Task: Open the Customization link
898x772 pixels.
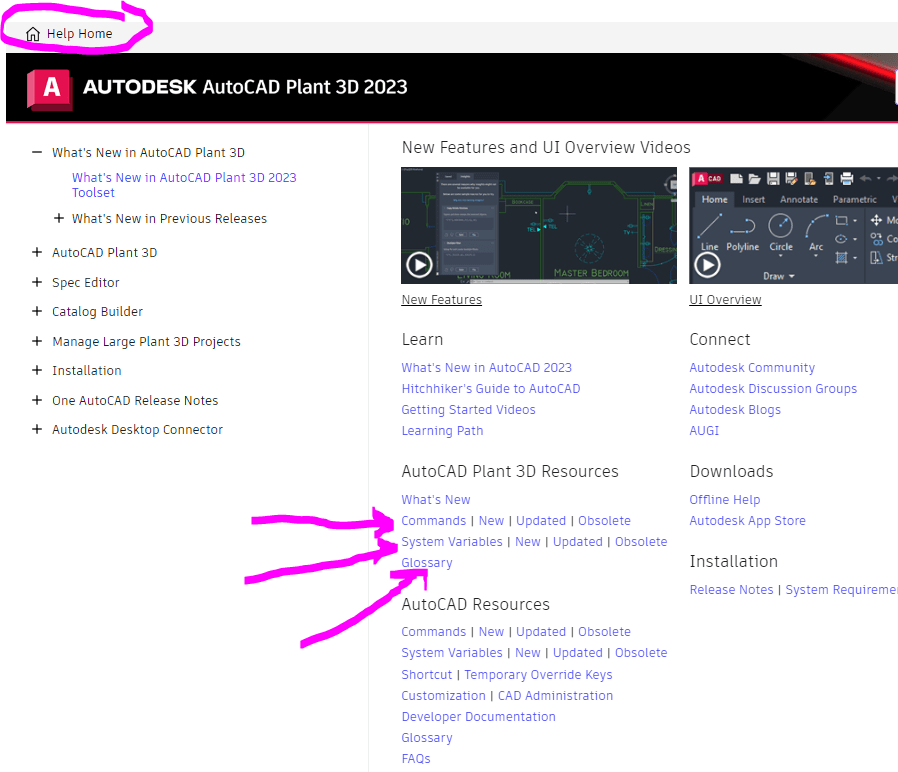Action: 443,696
